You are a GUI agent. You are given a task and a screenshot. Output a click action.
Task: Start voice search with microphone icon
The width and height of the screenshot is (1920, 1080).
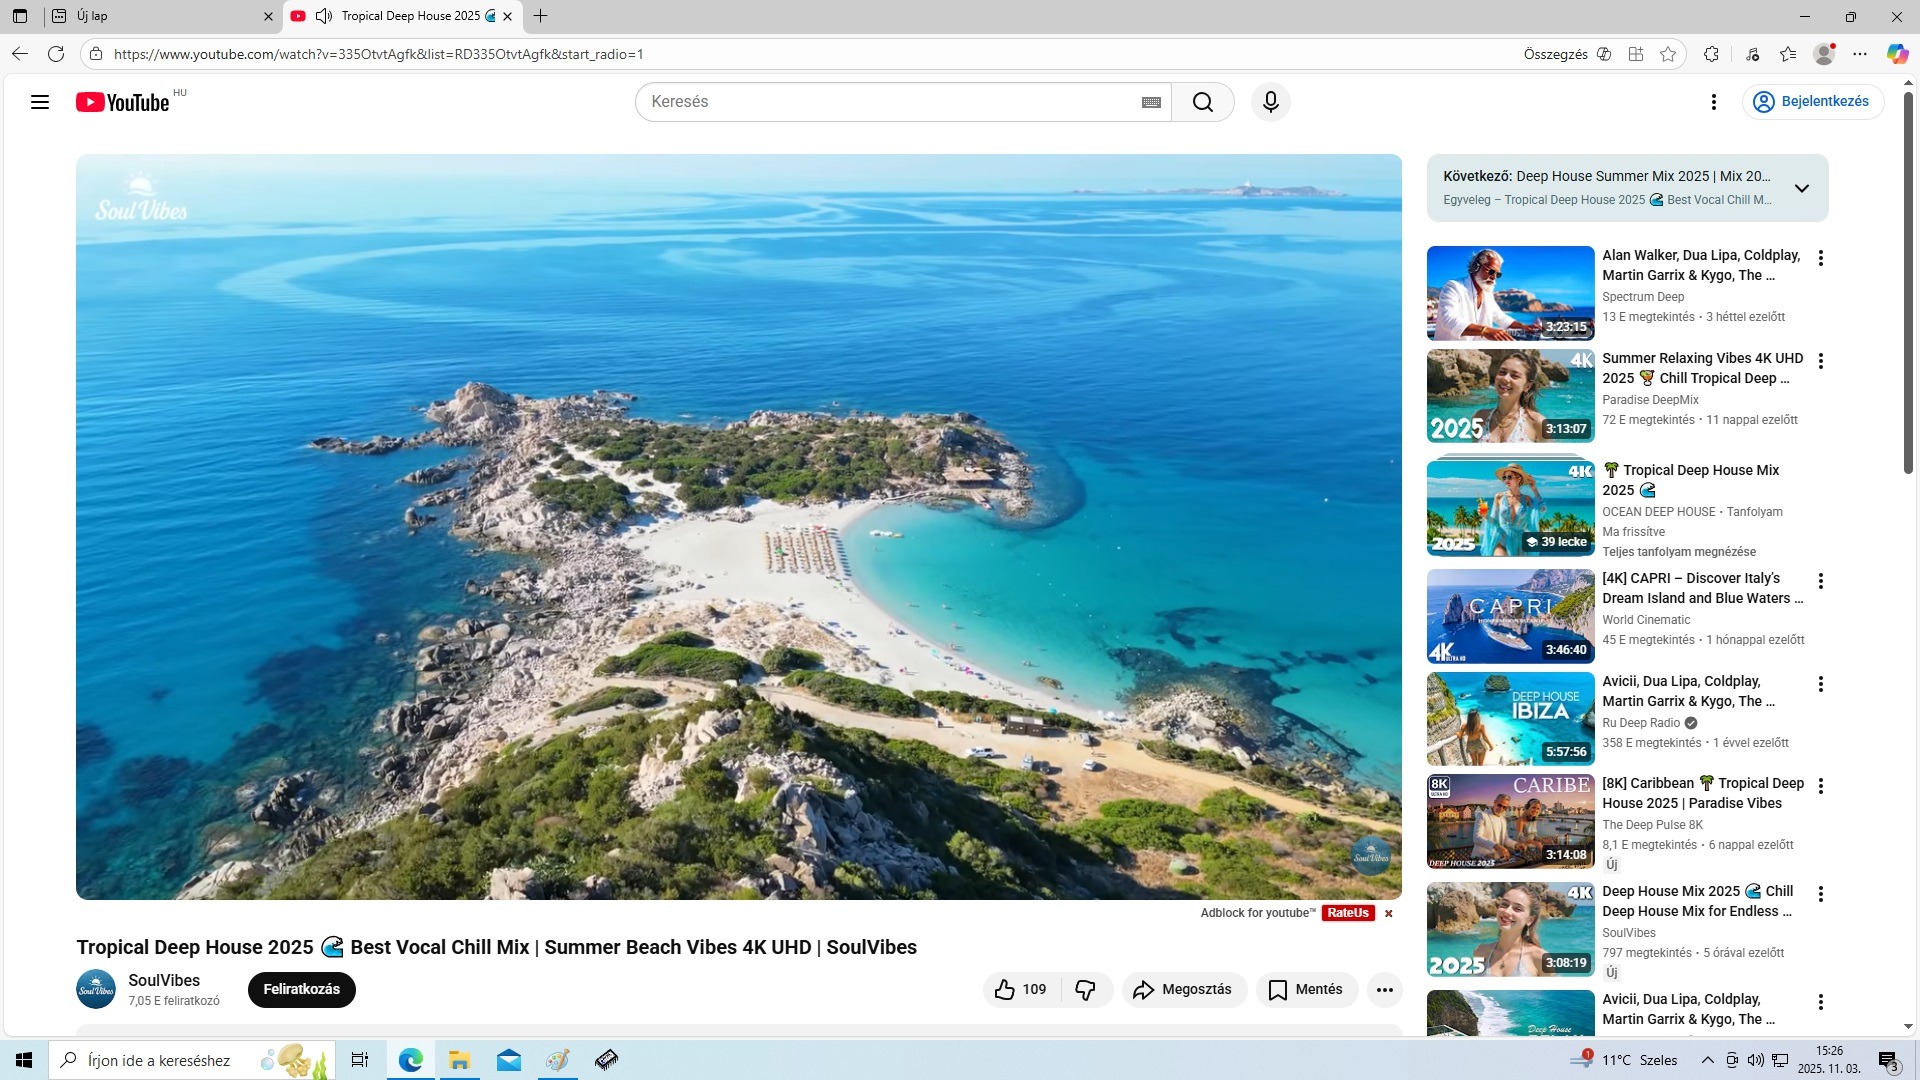(x=1270, y=102)
